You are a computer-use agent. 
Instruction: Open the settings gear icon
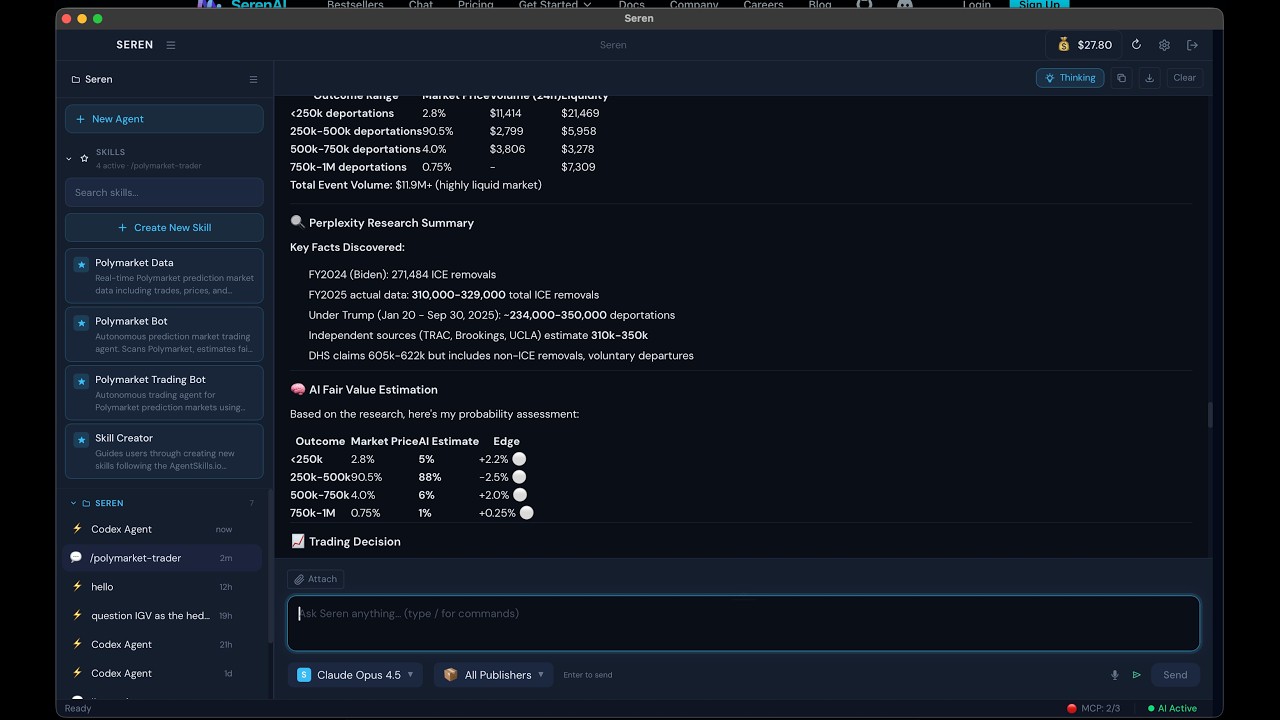click(x=1164, y=45)
